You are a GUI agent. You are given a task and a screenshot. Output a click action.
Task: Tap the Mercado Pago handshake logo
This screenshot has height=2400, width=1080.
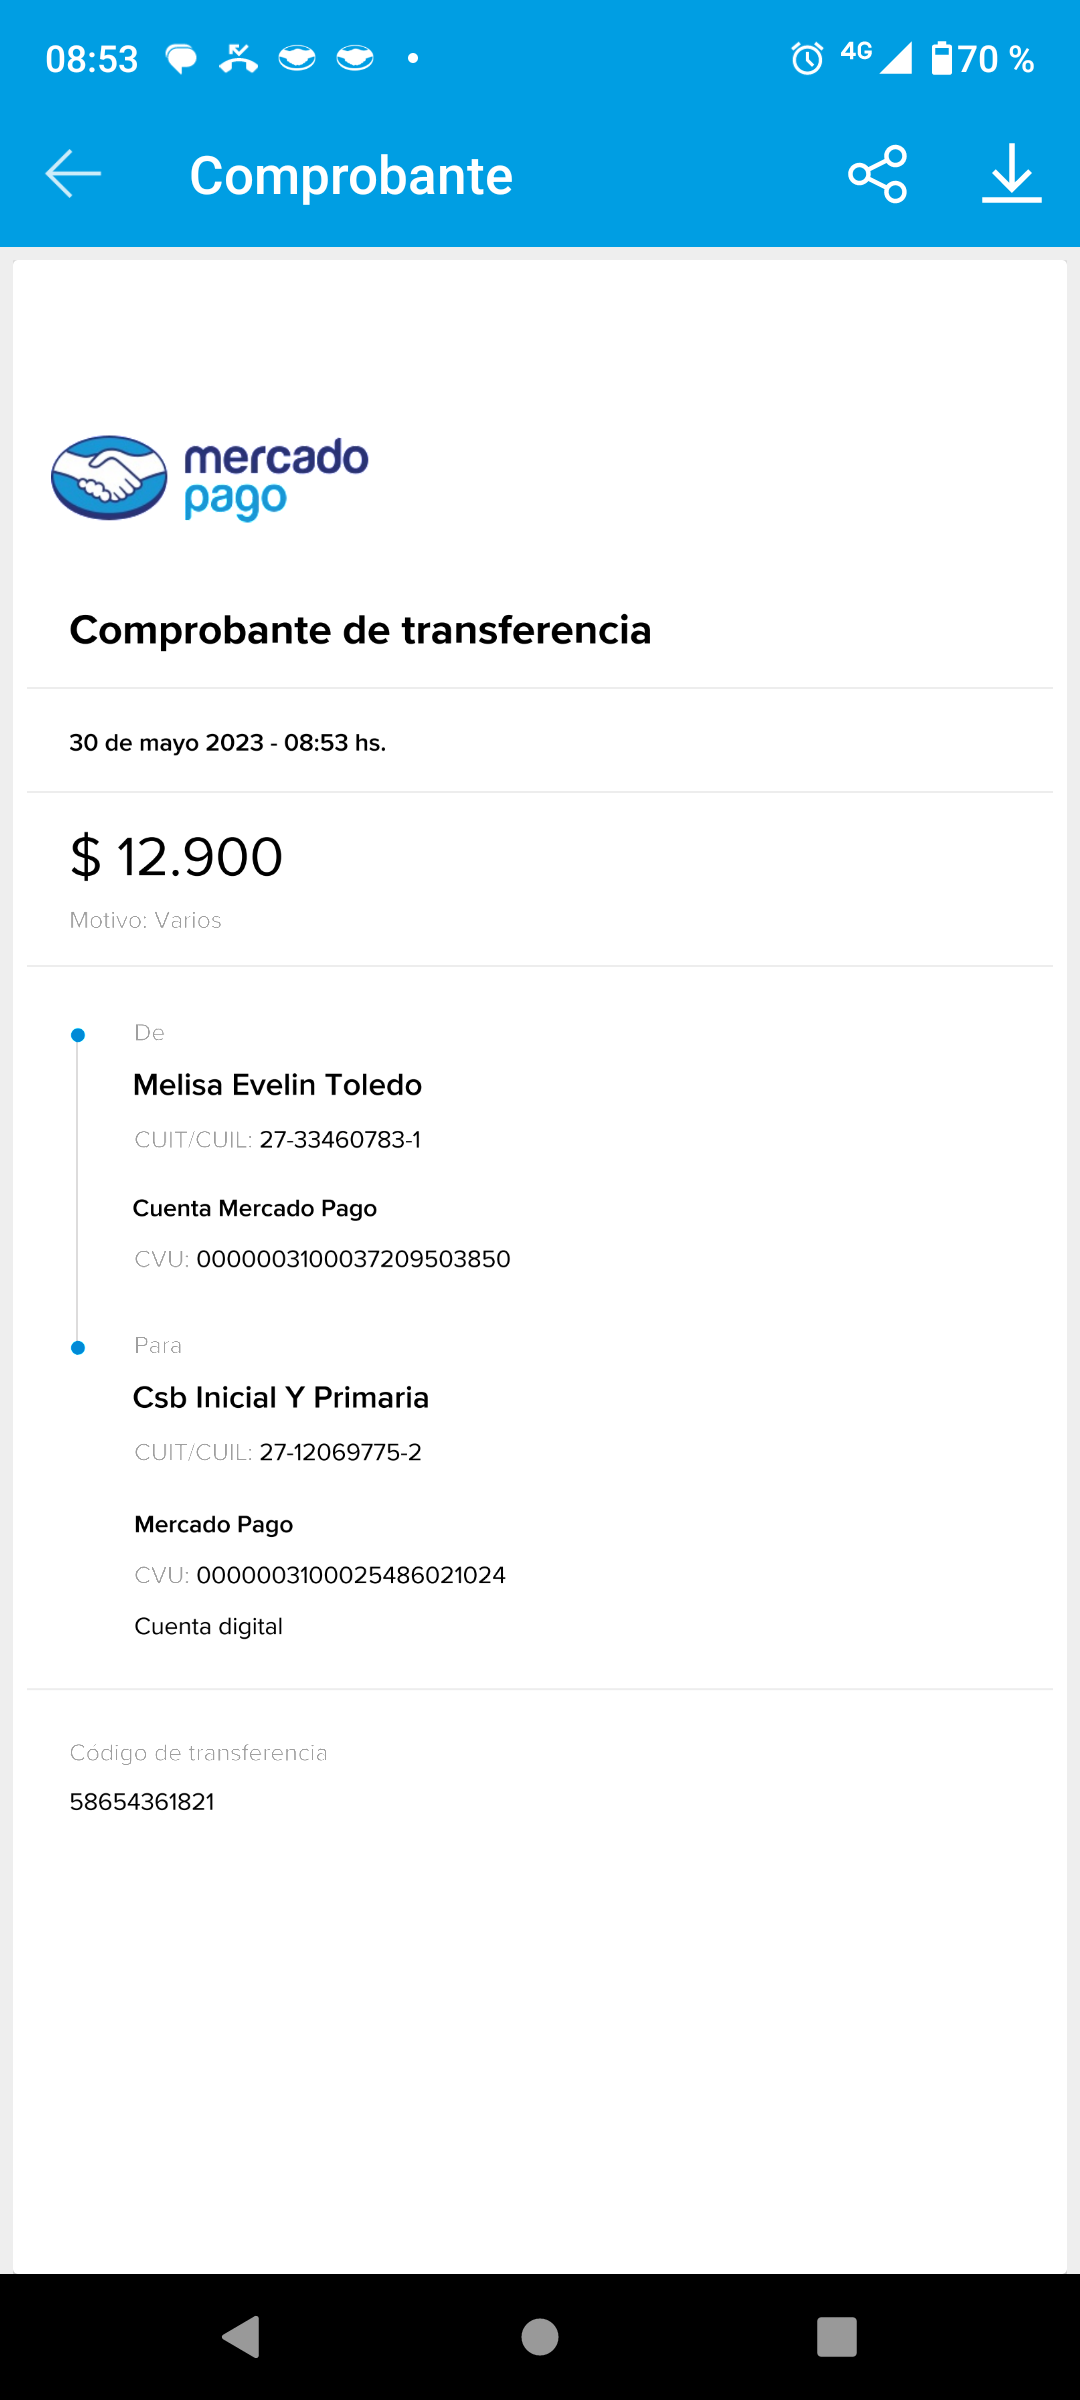point(109,478)
